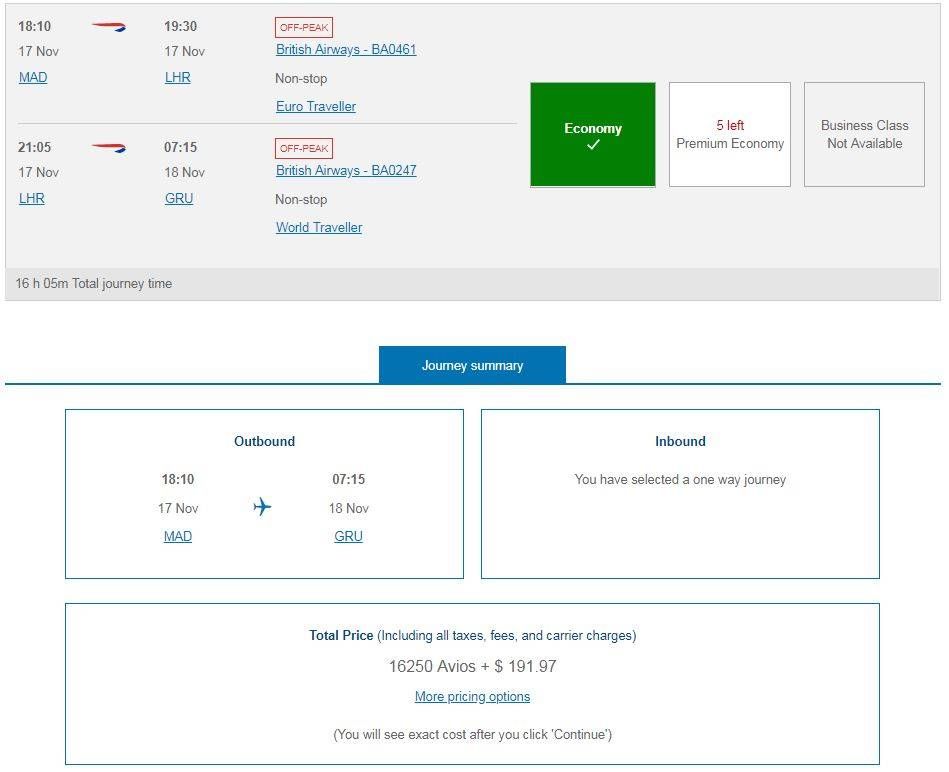Click the MAD departure airport link at 18:10
The width and height of the screenshot is (949, 772).
pos(33,77)
